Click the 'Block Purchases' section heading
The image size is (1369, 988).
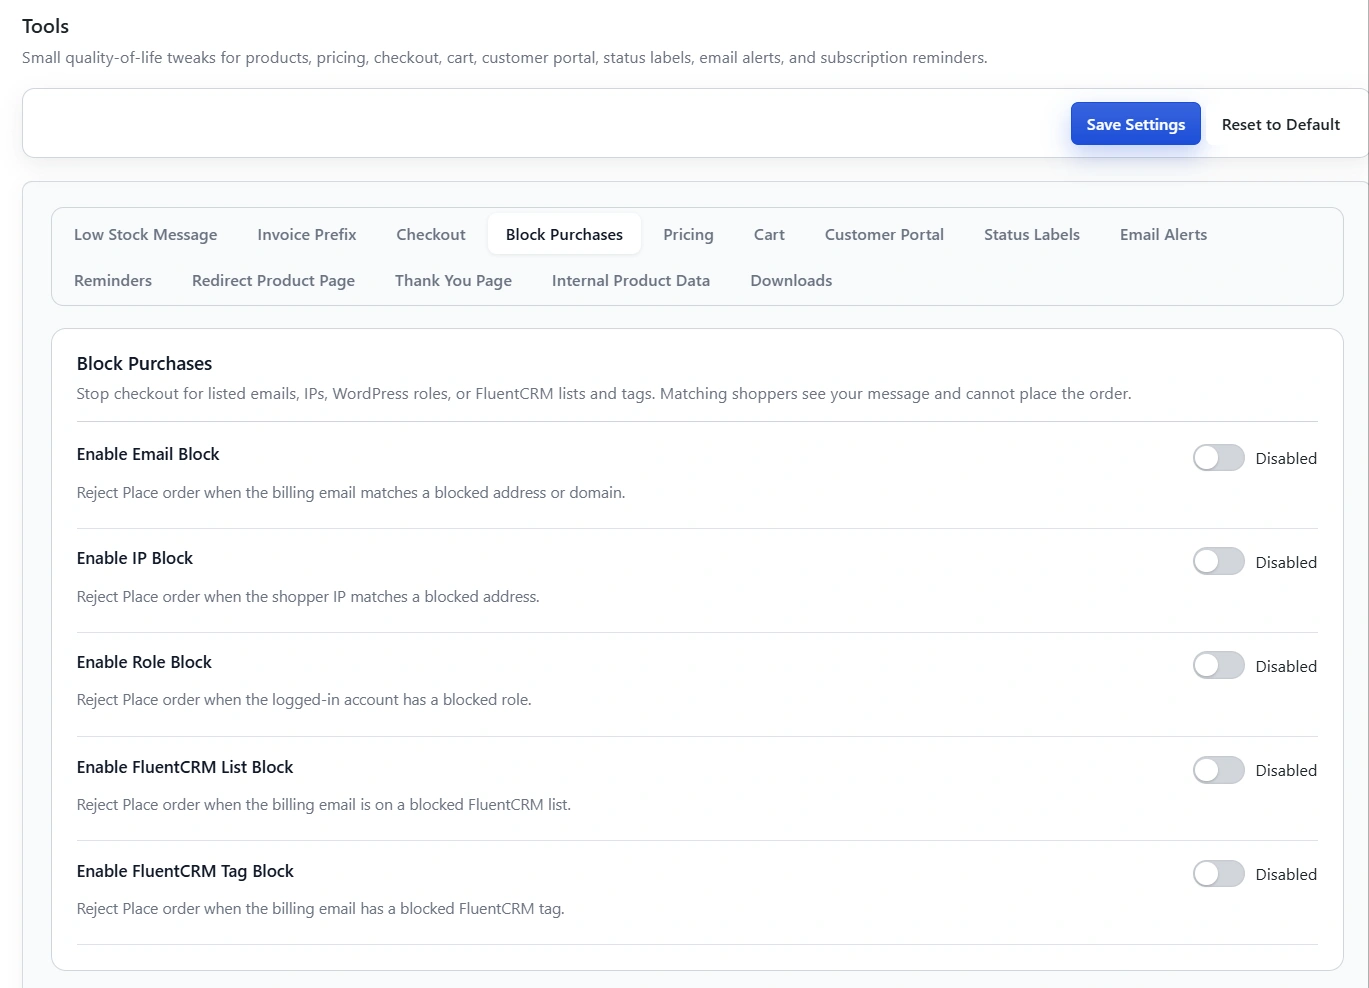[144, 364]
